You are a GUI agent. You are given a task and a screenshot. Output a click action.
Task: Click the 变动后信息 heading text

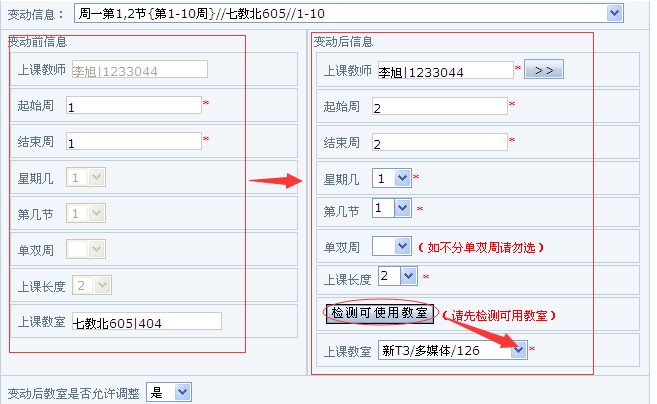pyautogui.click(x=343, y=41)
